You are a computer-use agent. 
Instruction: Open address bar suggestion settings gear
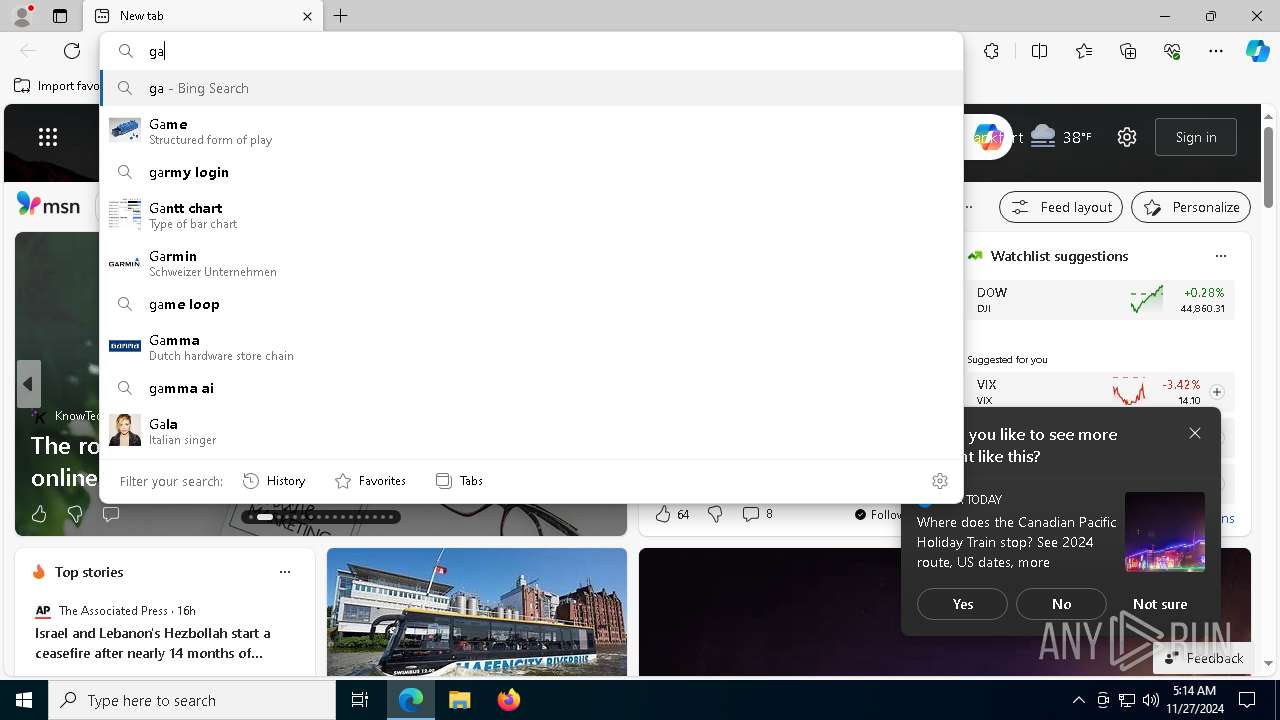[939, 481]
